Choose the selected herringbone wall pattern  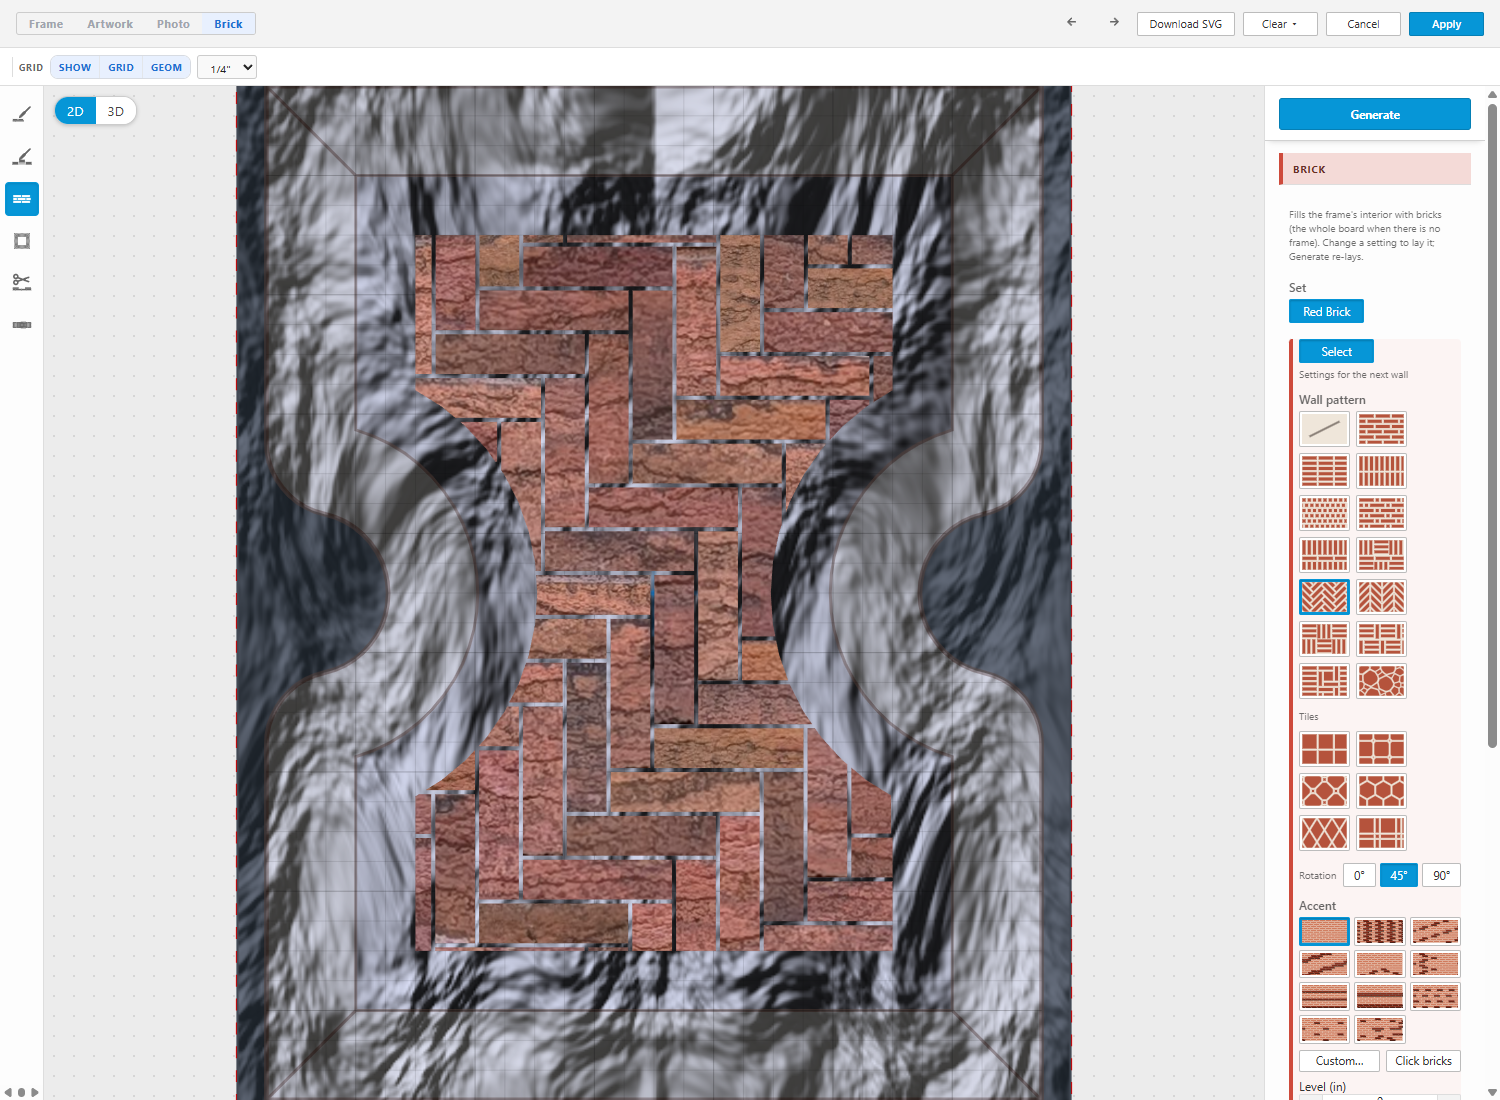(x=1324, y=597)
